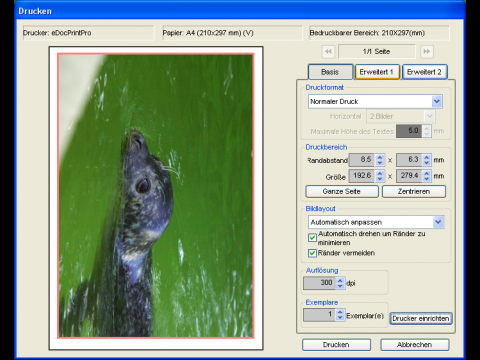Click the seal photo print preview
The image size is (480, 360).
coord(156,196)
